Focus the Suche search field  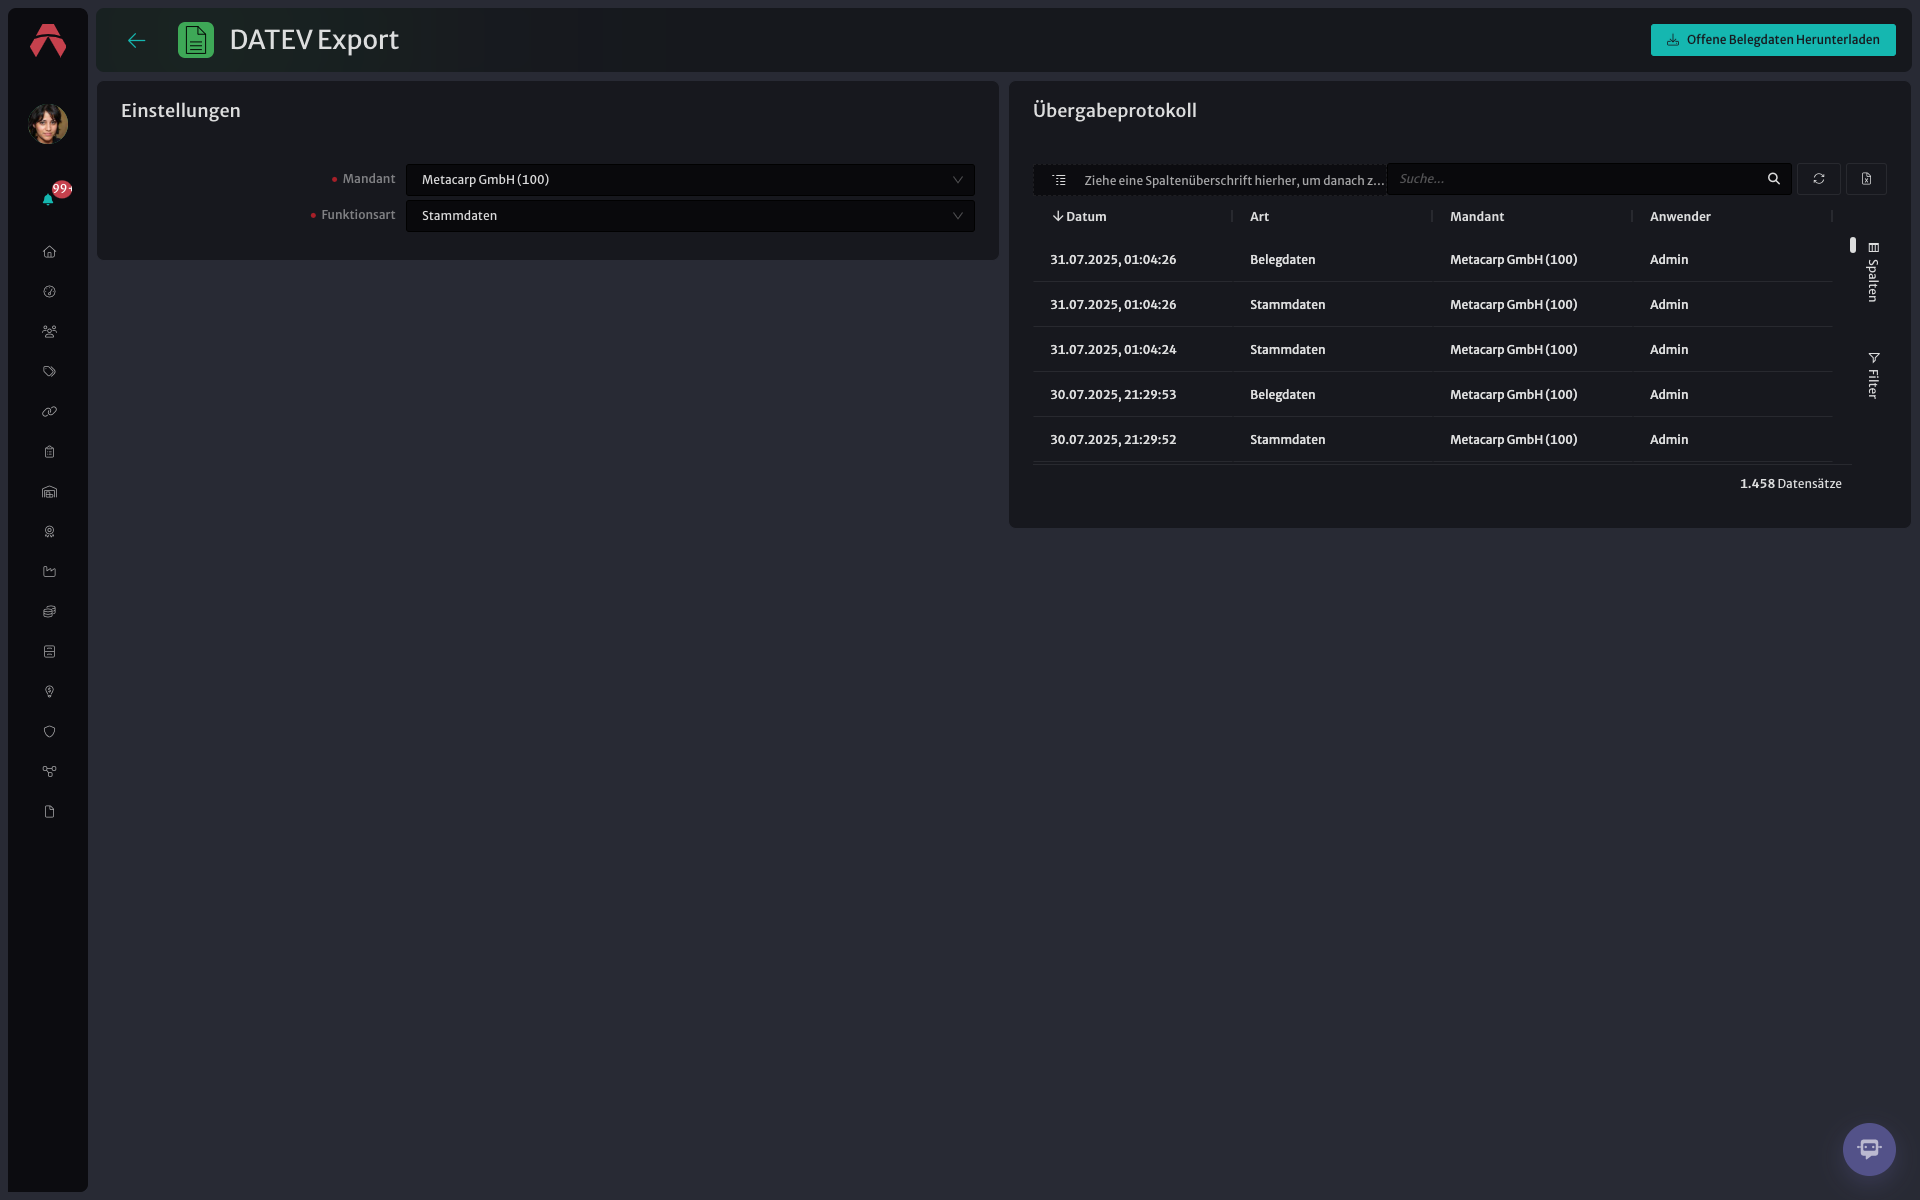point(1575,179)
